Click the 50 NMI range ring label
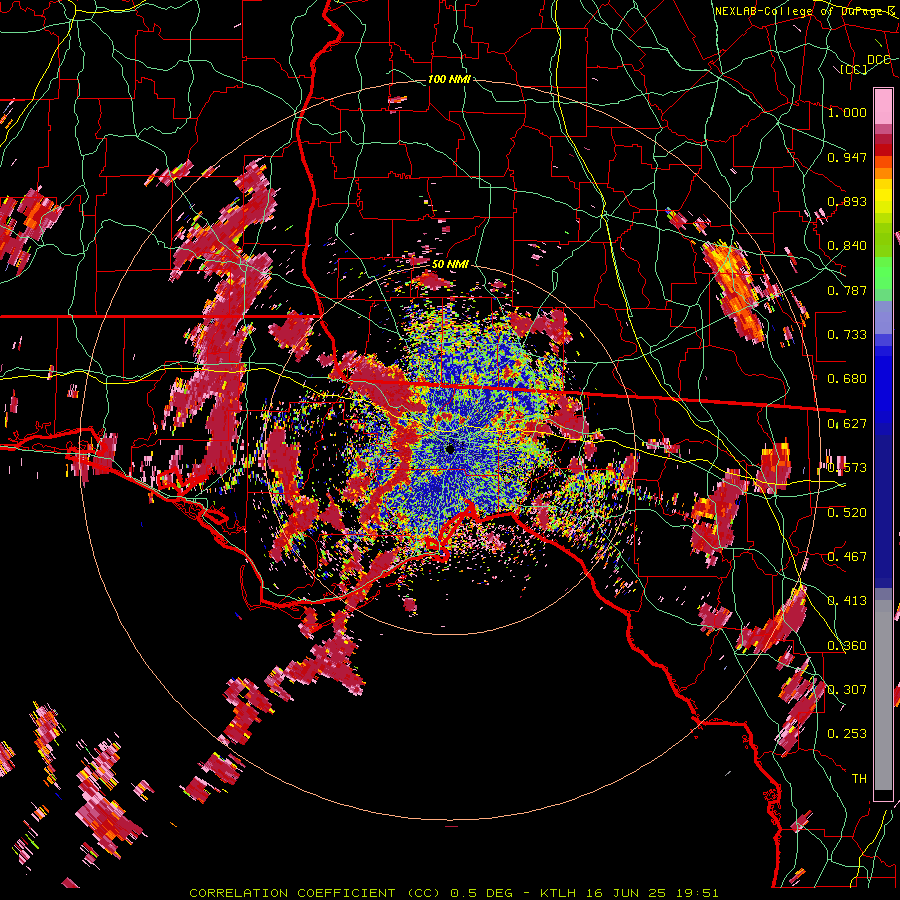Viewport: 900px width, 900px height. (449, 264)
